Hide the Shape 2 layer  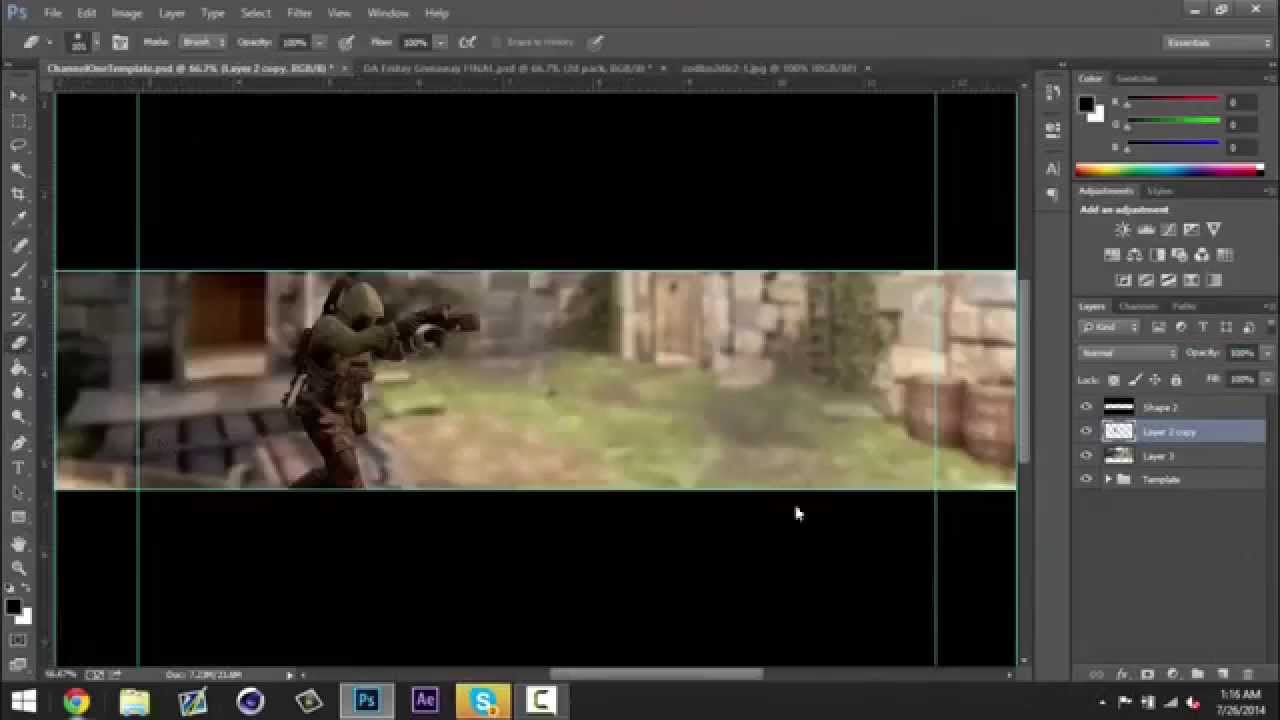coord(1086,407)
